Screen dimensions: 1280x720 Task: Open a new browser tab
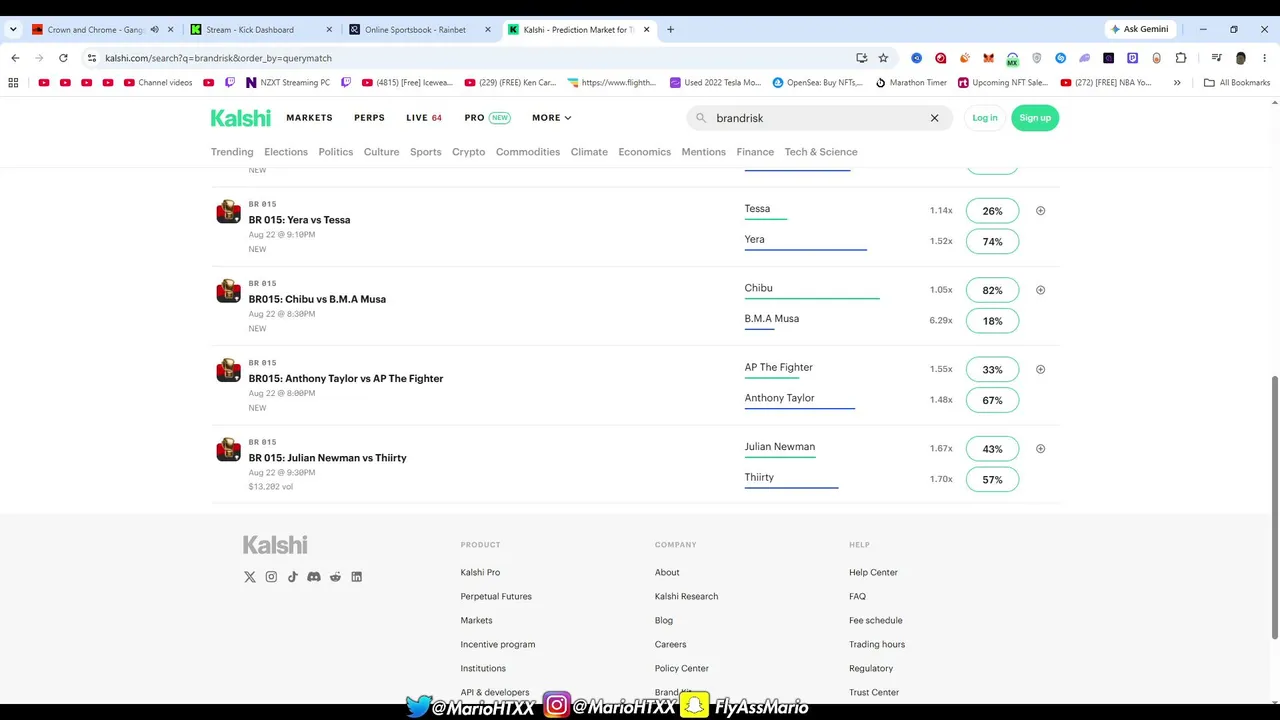[670, 30]
